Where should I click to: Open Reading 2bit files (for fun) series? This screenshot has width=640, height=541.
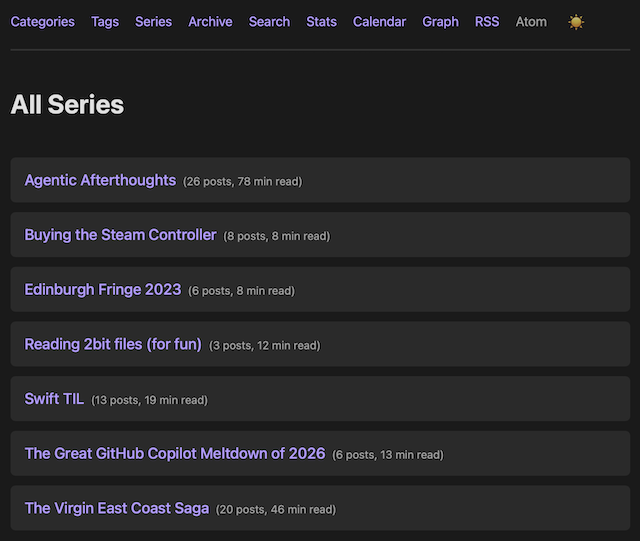point(113,344)
